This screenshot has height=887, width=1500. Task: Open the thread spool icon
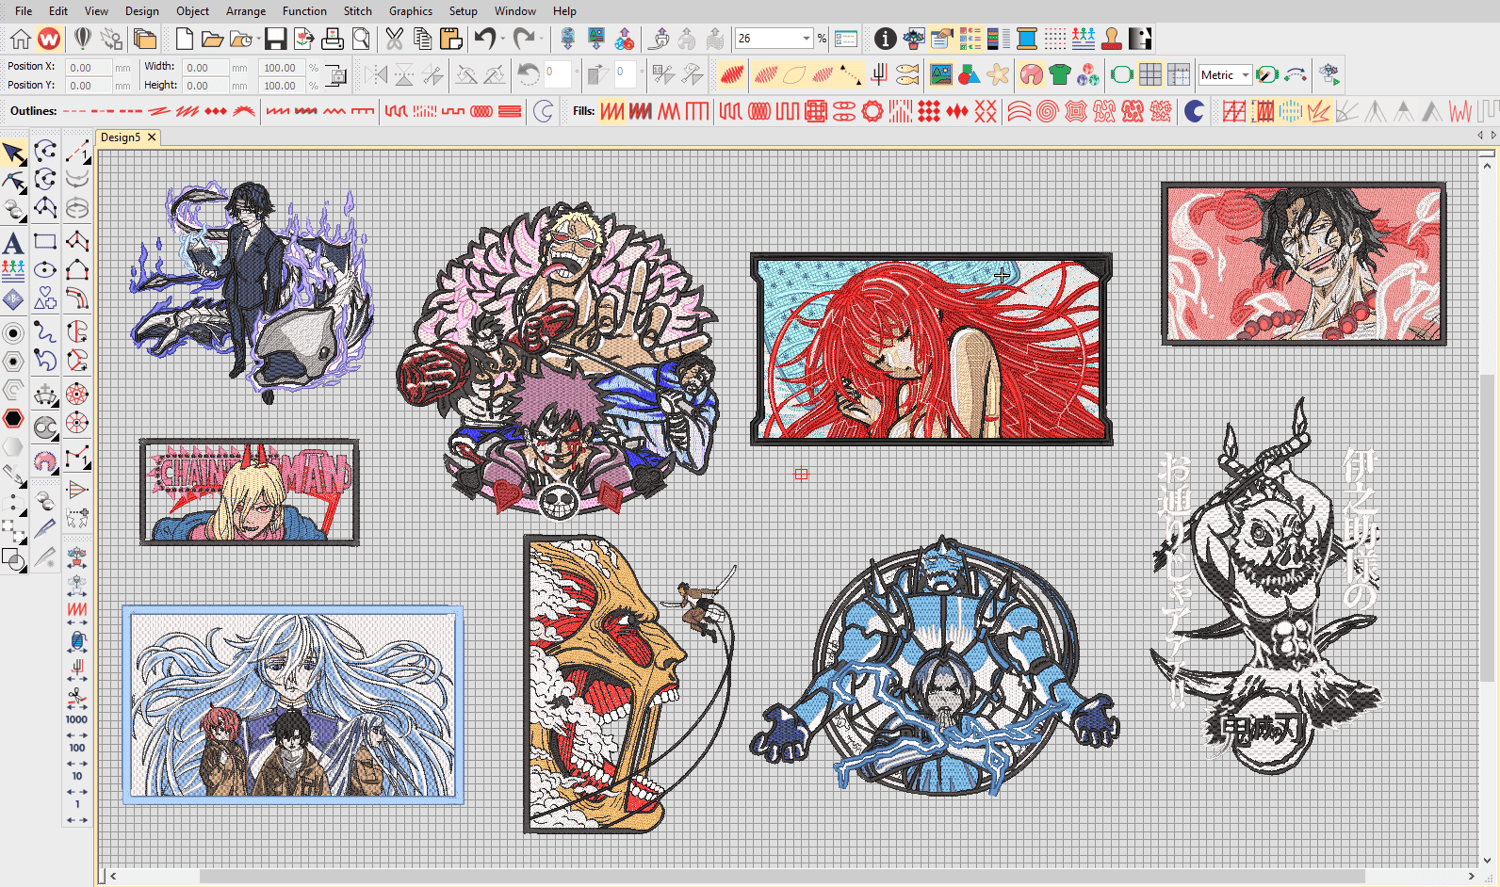click(x=1026, y=39)
